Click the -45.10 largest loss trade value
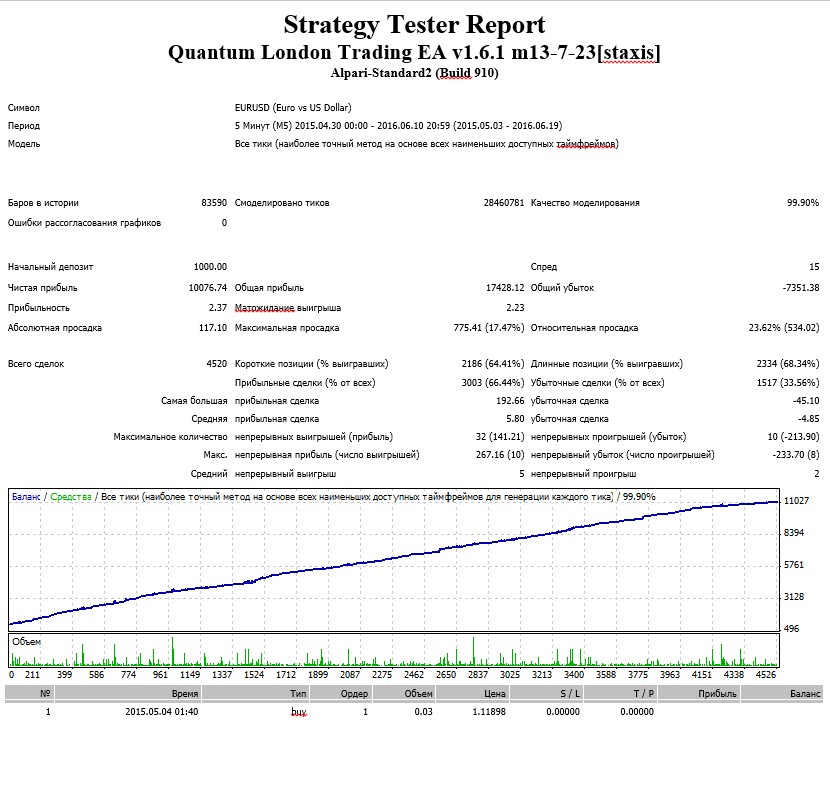830x791 pixels. (x=806, y=401)
